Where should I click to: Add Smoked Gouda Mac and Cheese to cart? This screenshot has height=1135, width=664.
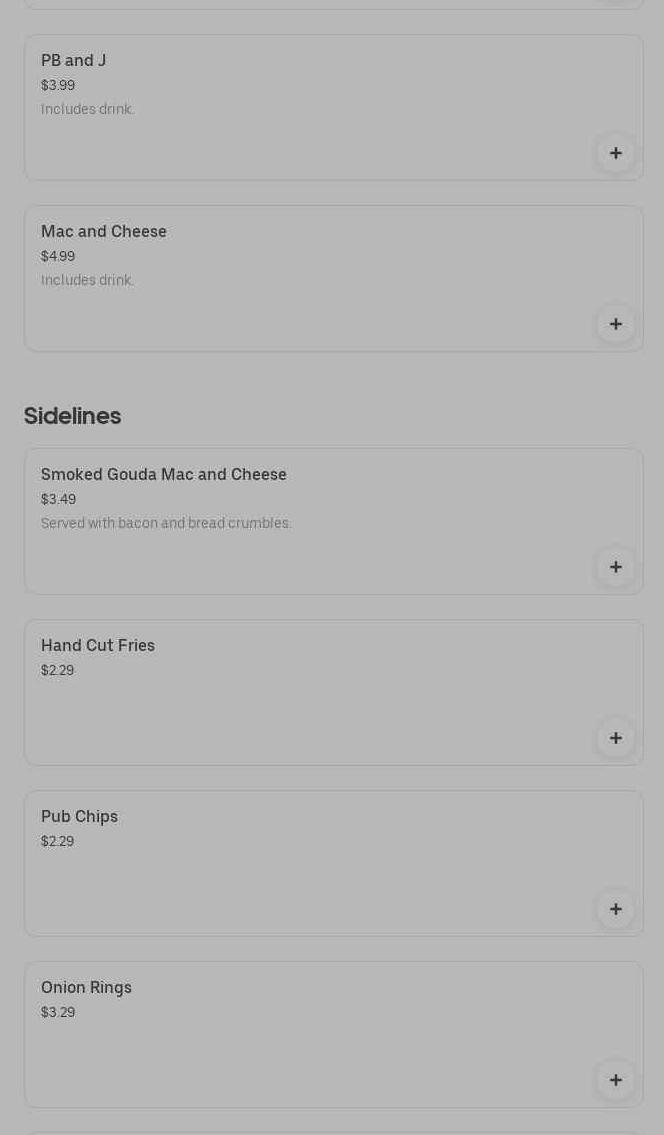pos(615,567)
